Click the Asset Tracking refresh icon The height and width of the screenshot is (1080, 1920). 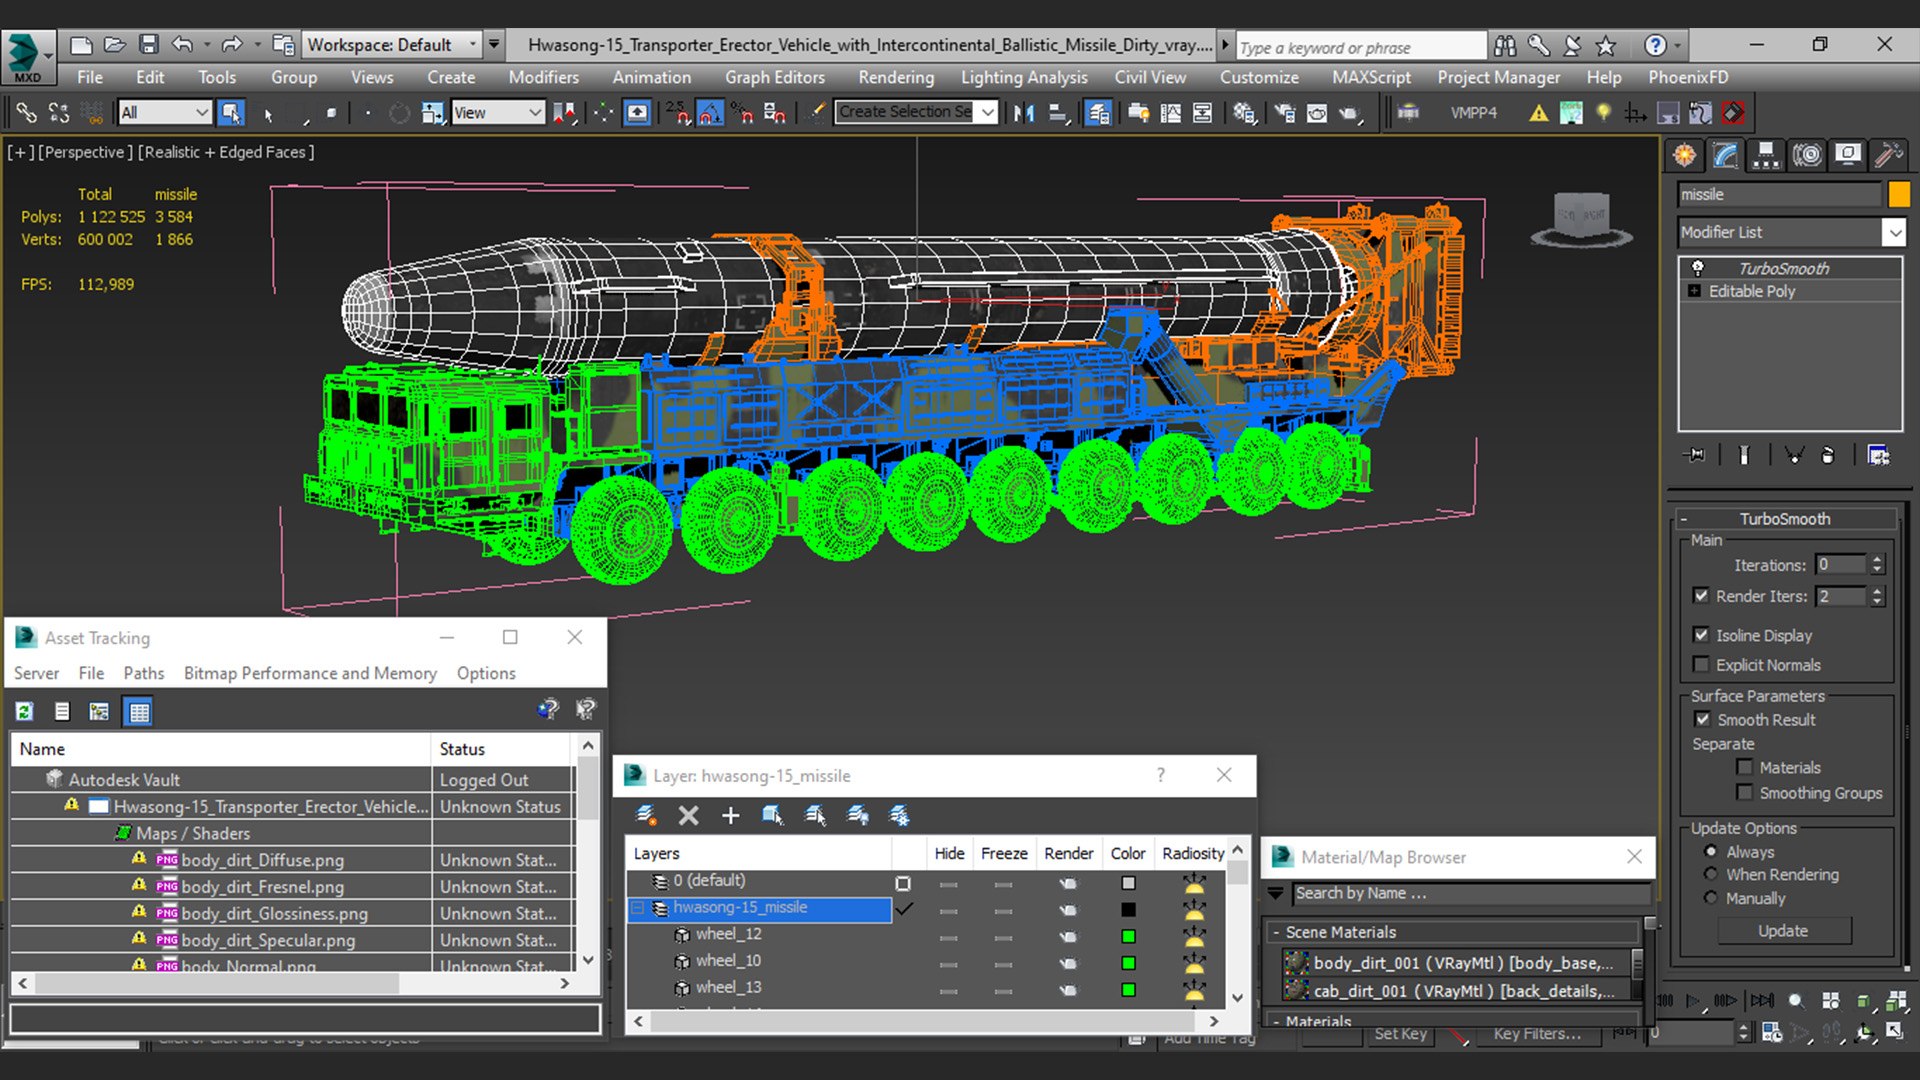25,712
